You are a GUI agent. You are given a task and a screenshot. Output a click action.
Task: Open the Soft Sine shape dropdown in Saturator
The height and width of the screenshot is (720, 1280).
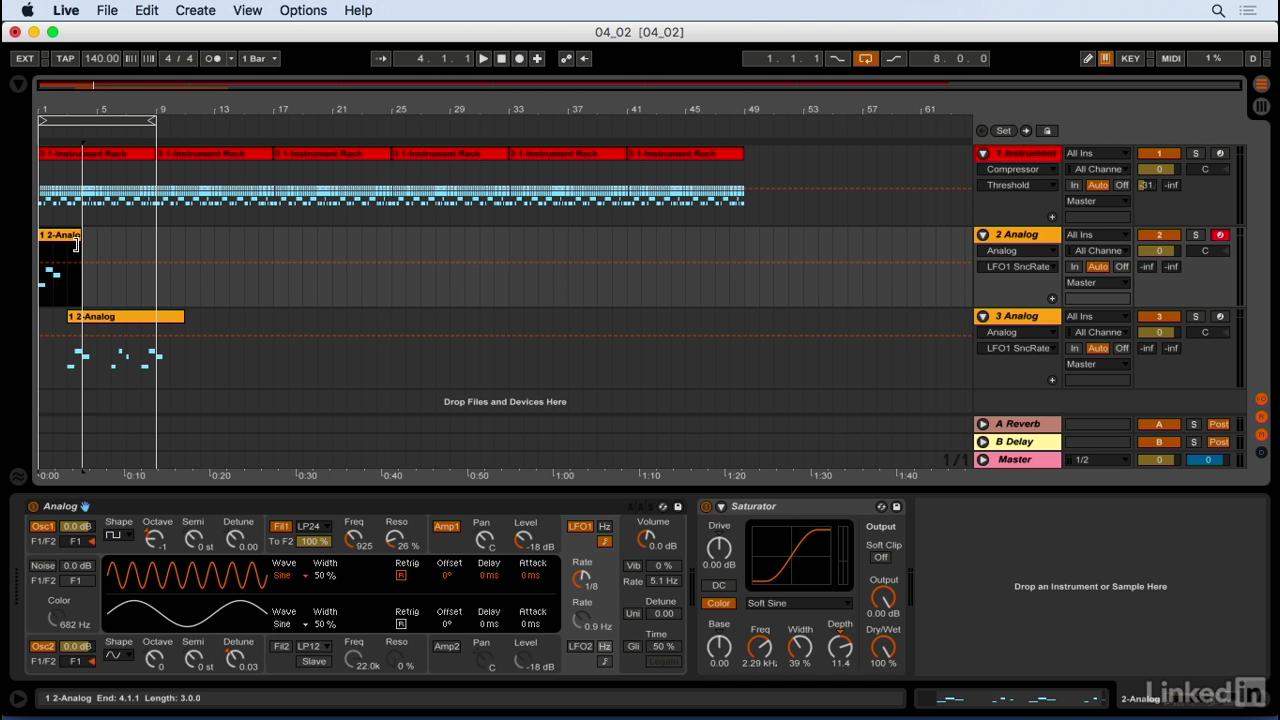tap(798, 603)
